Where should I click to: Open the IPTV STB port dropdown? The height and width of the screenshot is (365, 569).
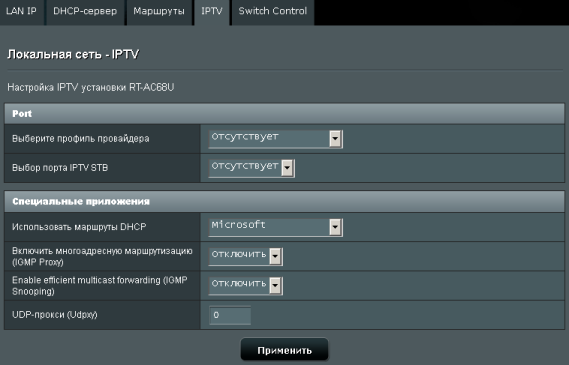tap(251, 168)
